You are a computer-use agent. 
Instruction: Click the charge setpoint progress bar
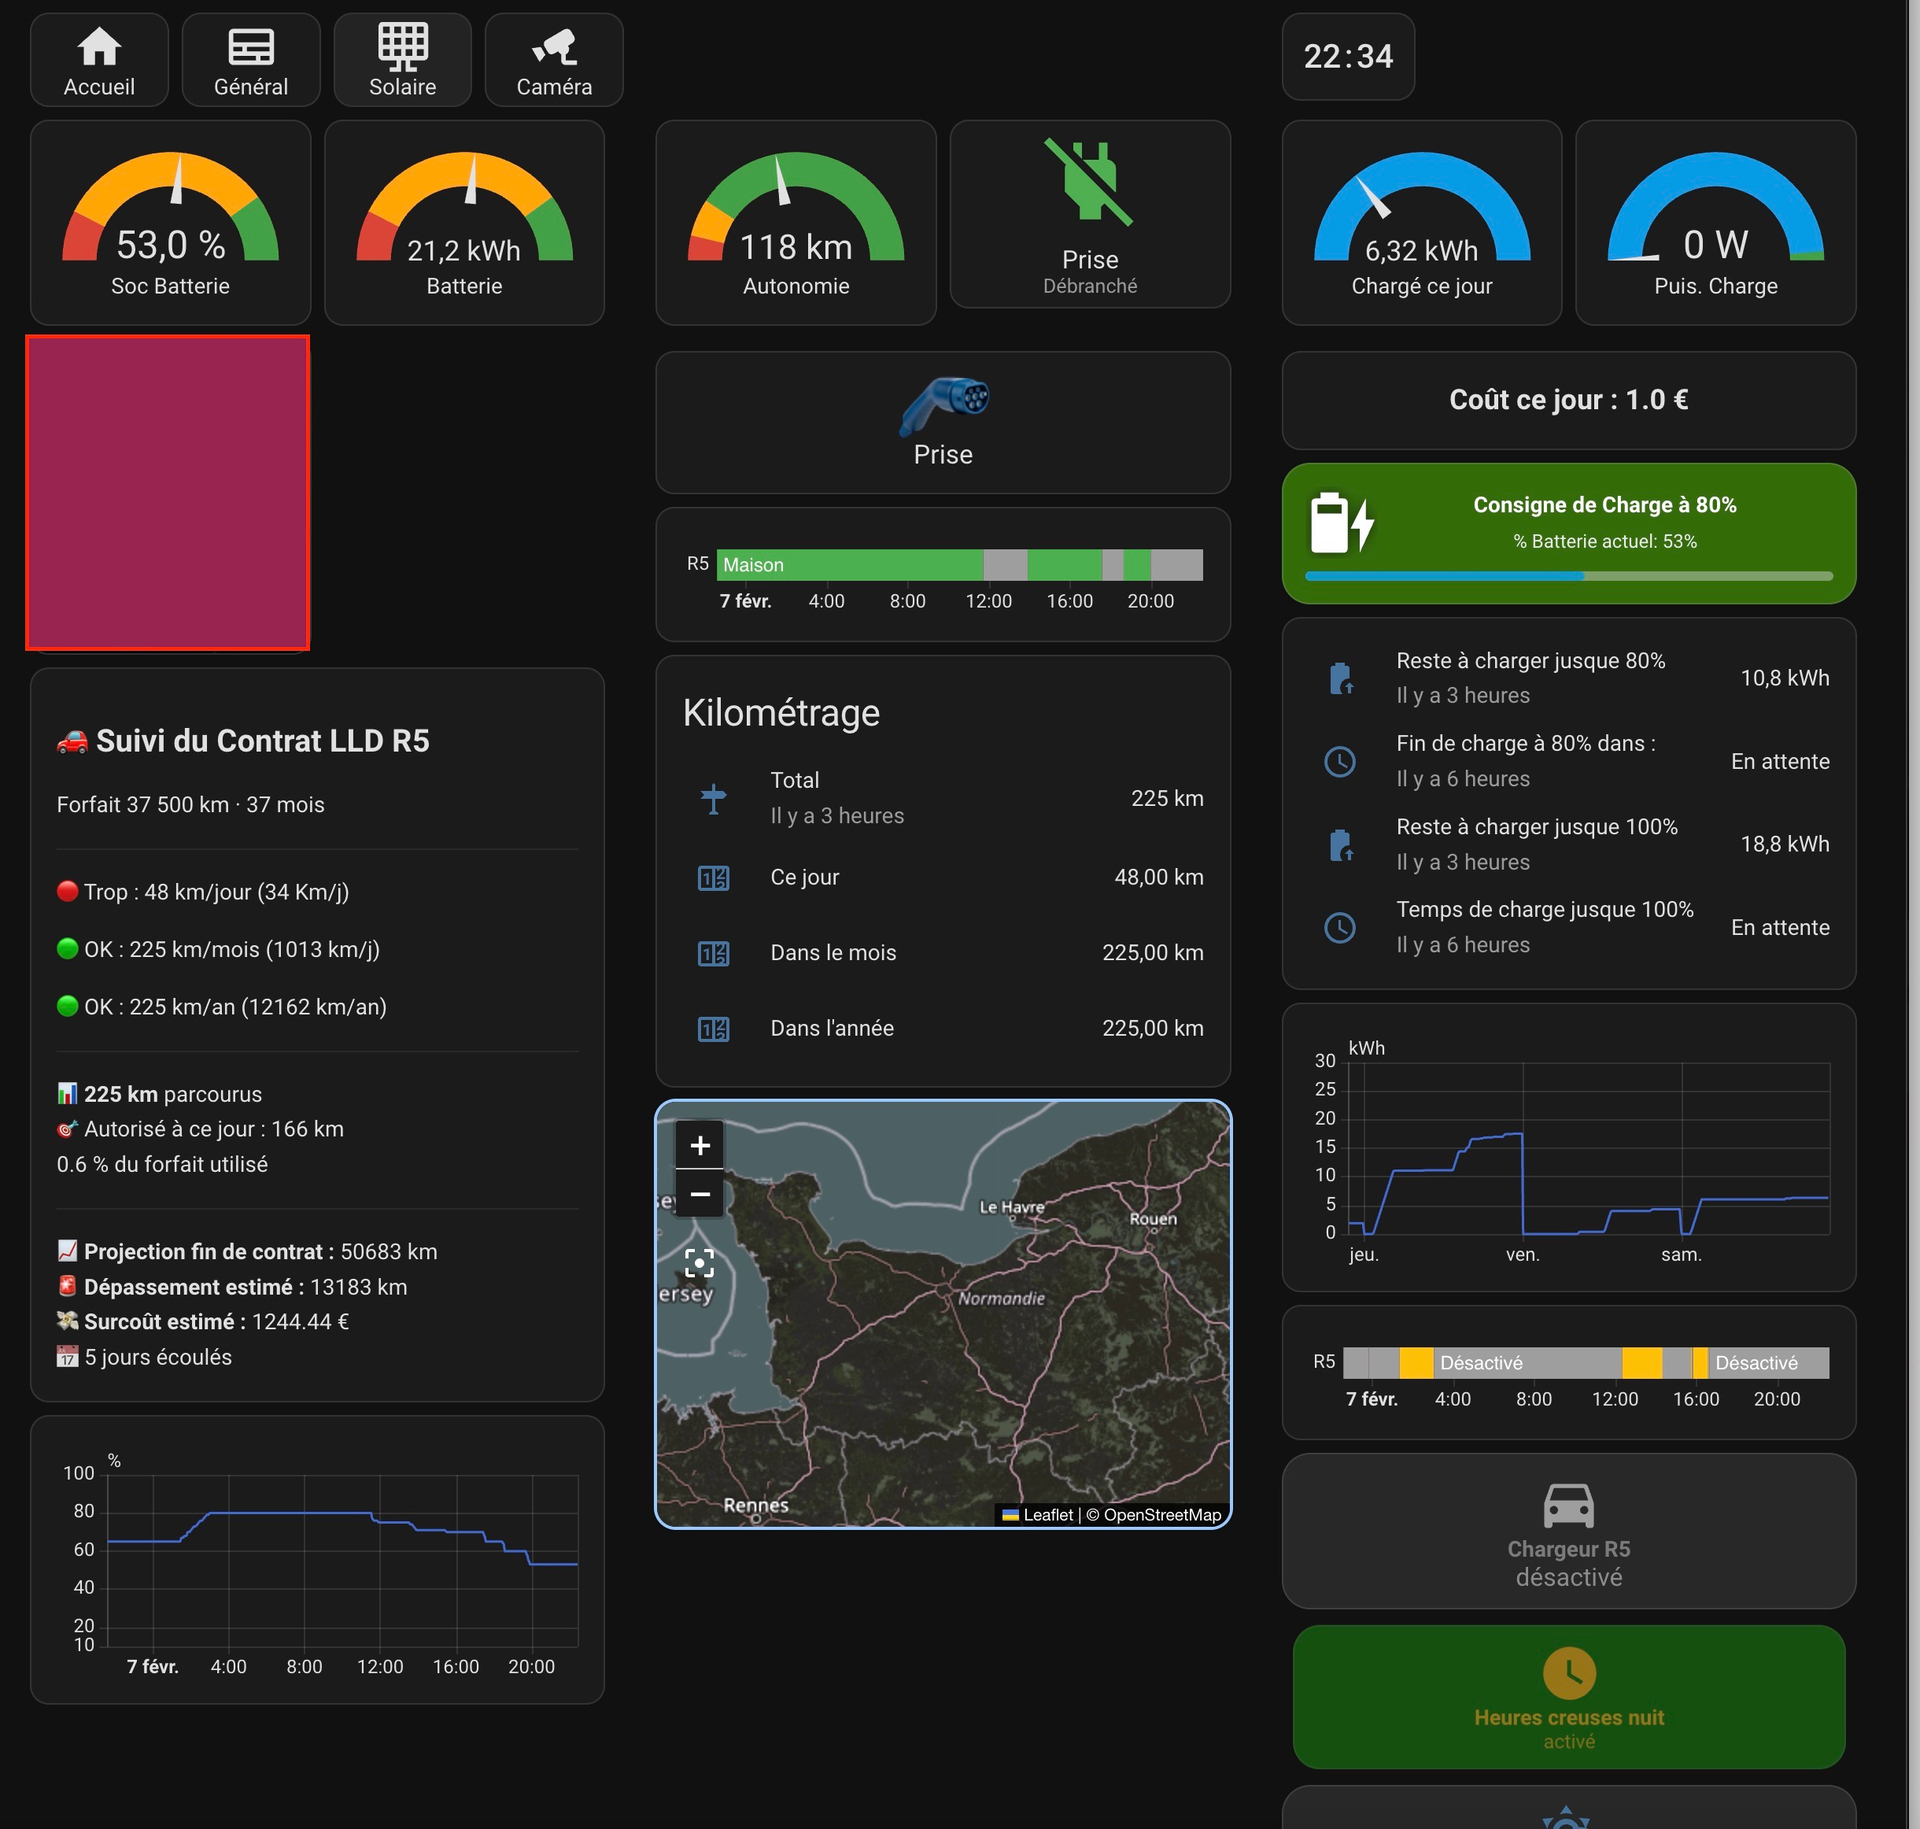[x=1568, y=576]
